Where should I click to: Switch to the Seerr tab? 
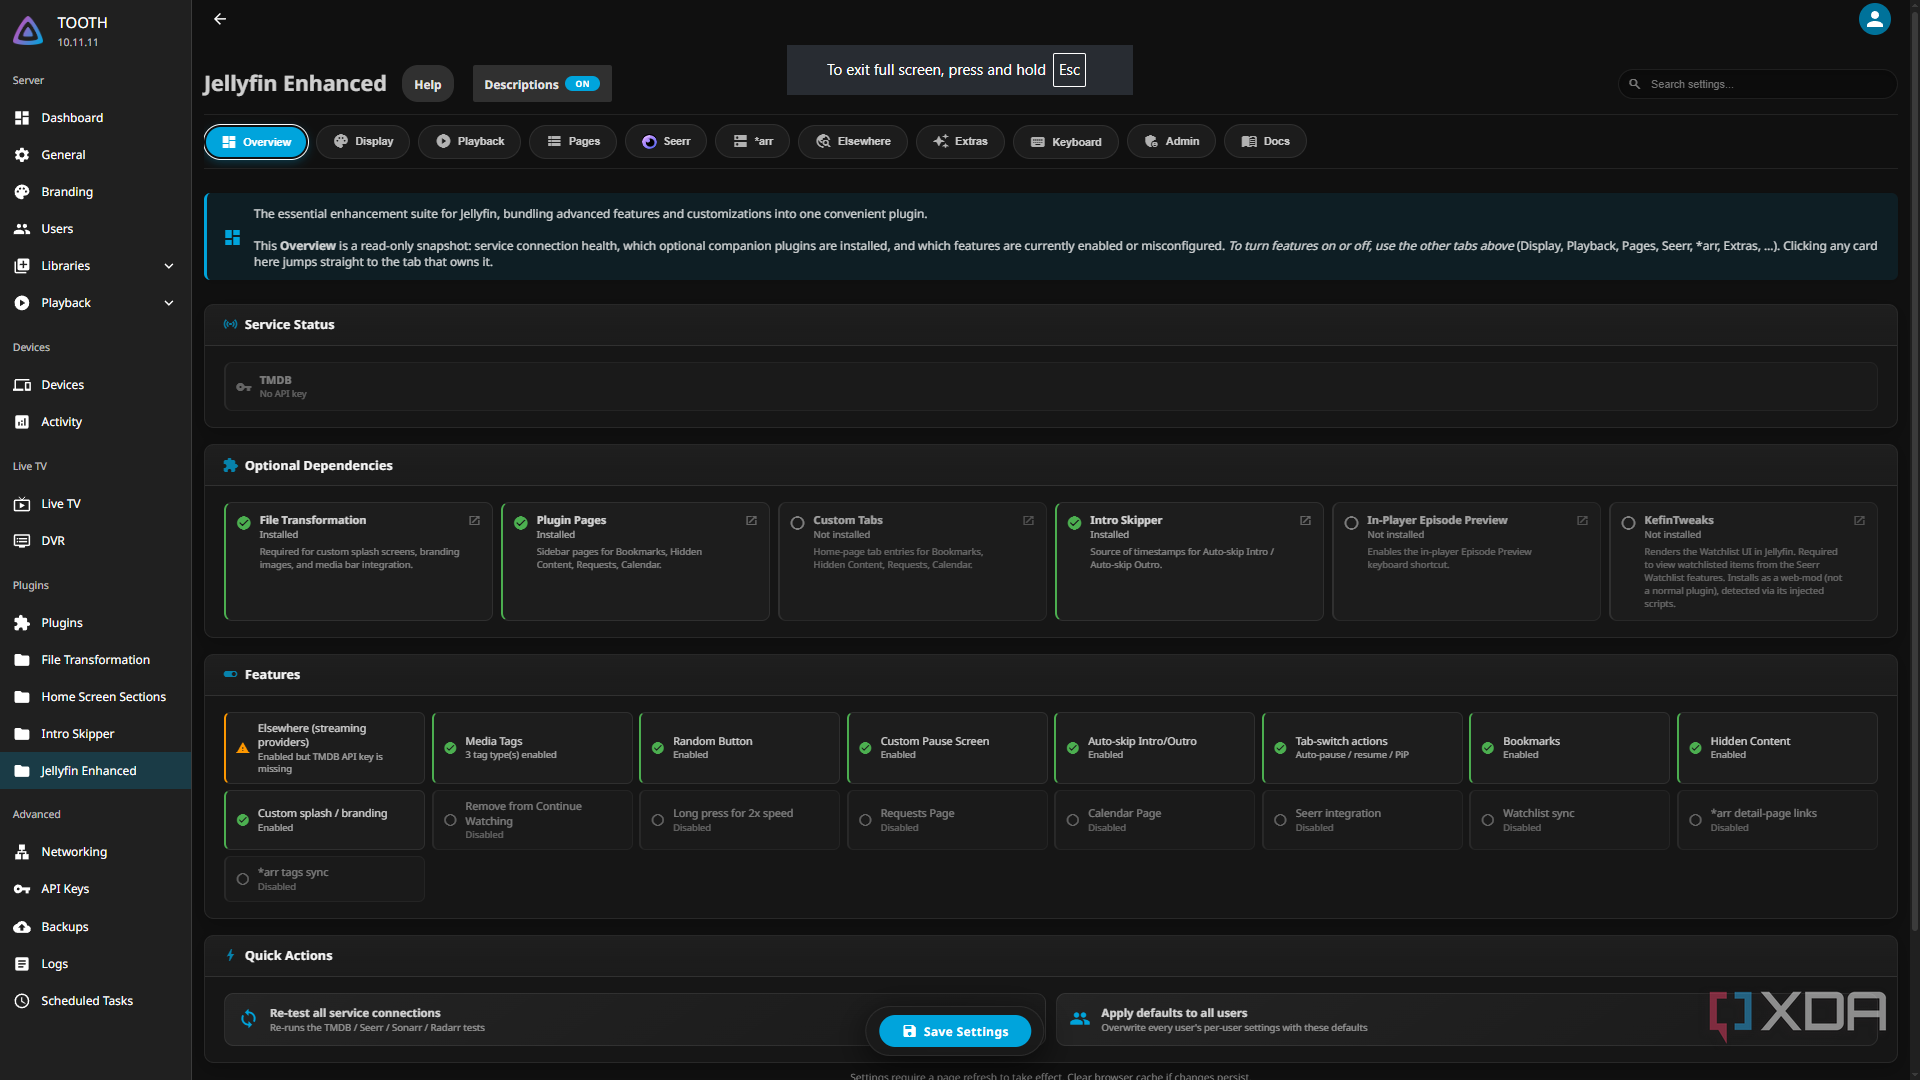coord(666,142)
